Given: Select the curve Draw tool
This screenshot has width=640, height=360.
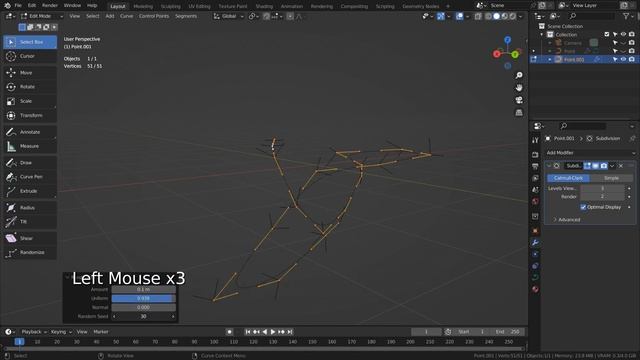Looking at the screenshot, I should (30, 162).
